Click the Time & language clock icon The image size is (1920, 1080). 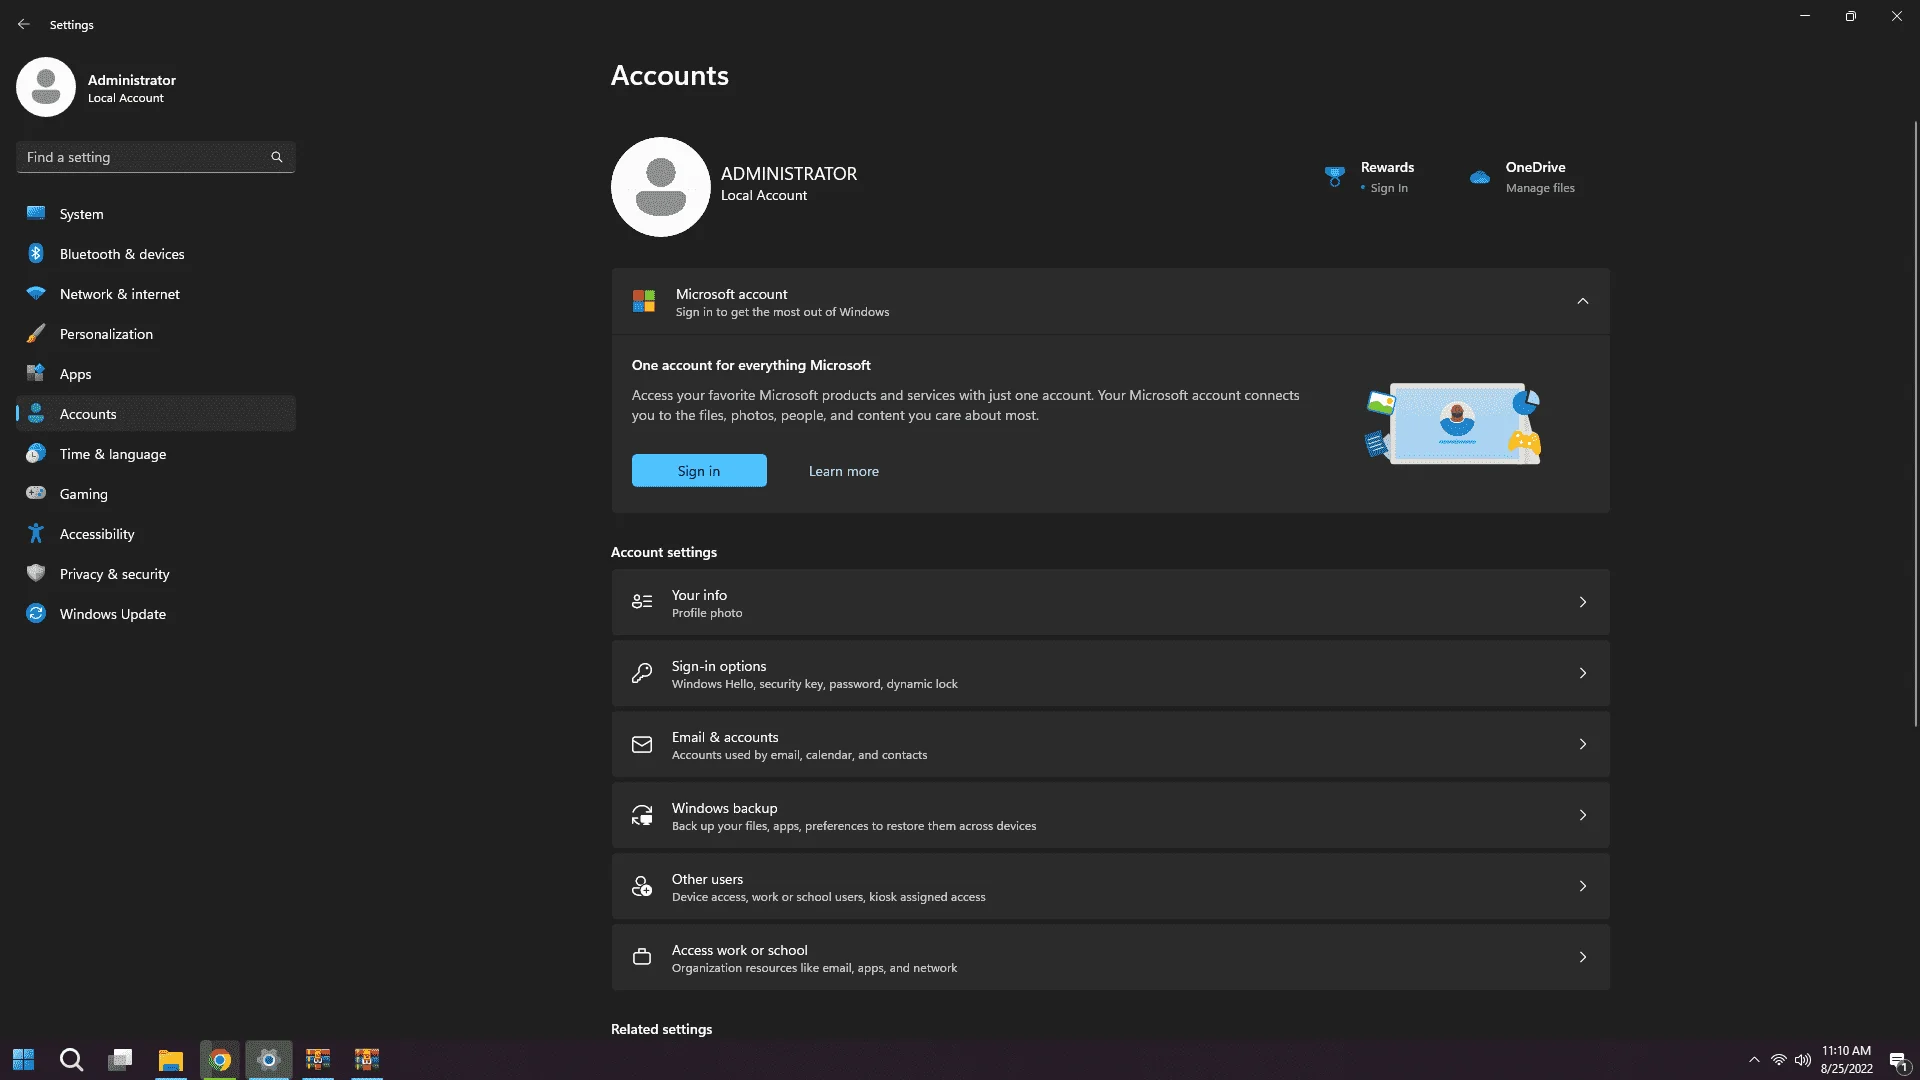(x=36, y=453)
